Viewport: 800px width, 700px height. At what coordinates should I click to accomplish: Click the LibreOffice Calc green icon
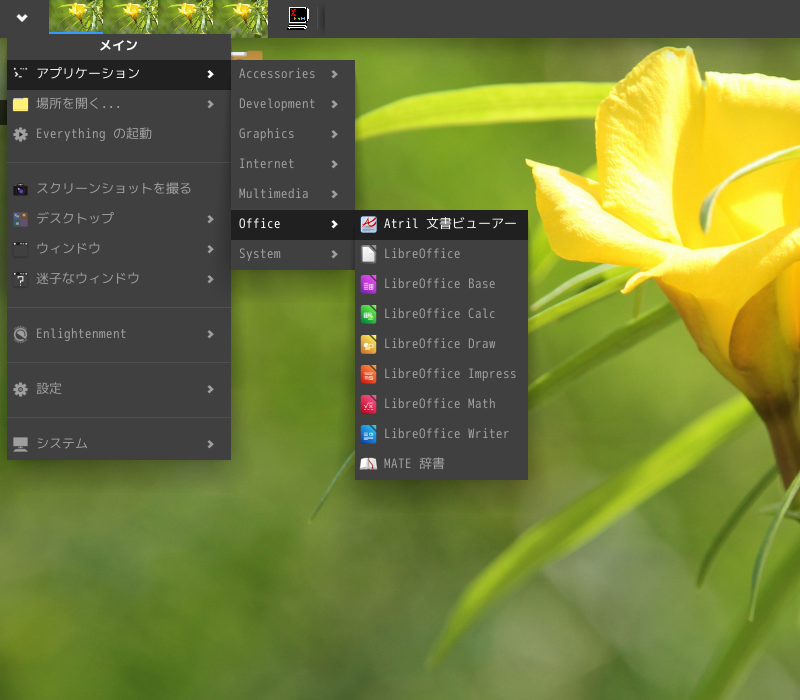click(x=368, y=314)
